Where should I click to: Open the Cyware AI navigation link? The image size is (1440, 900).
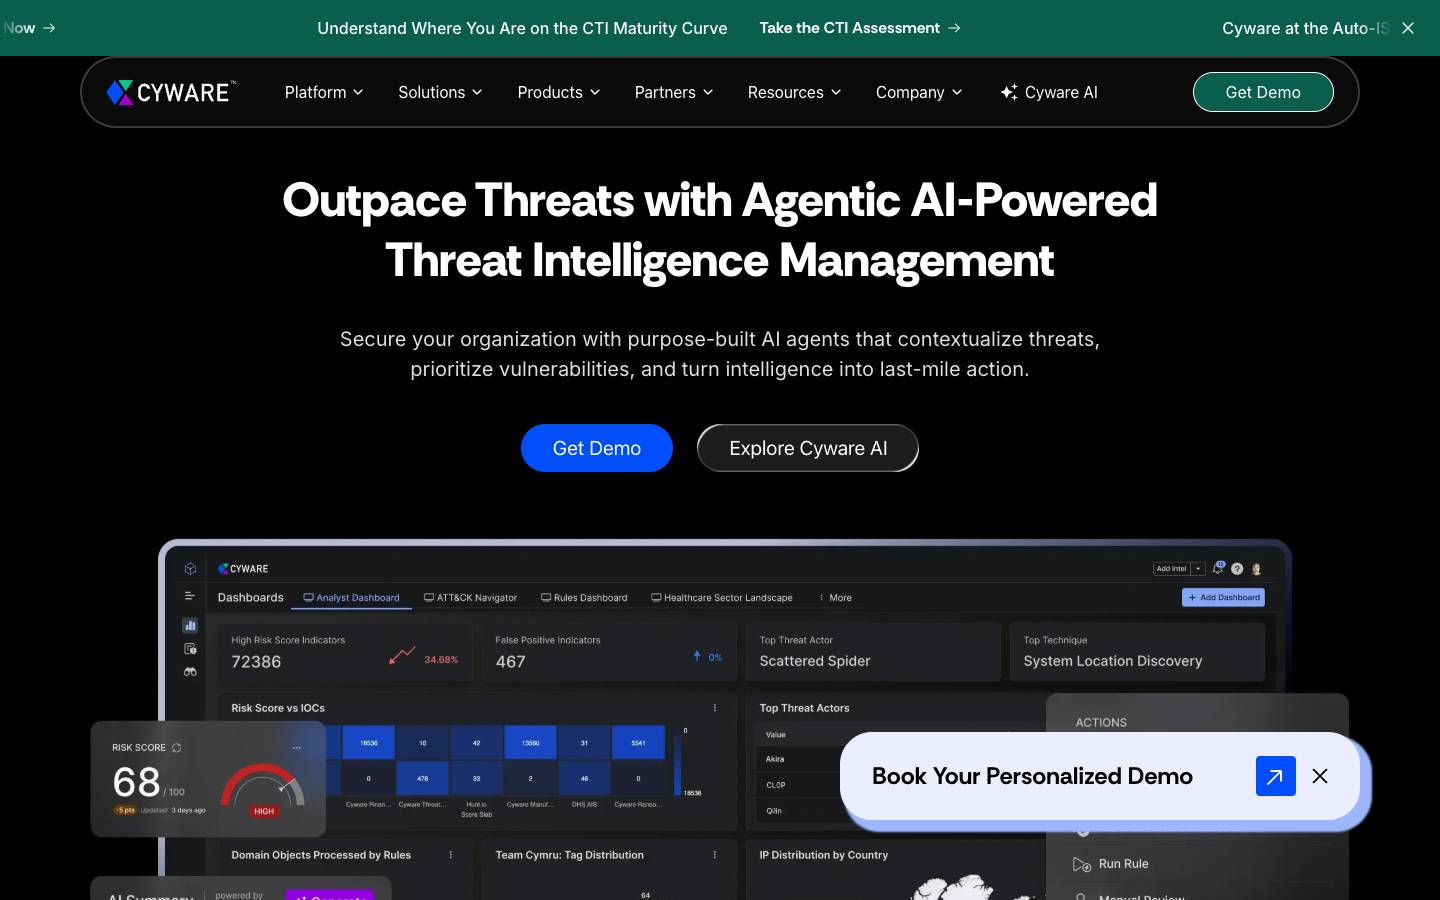pos(1049,92)
